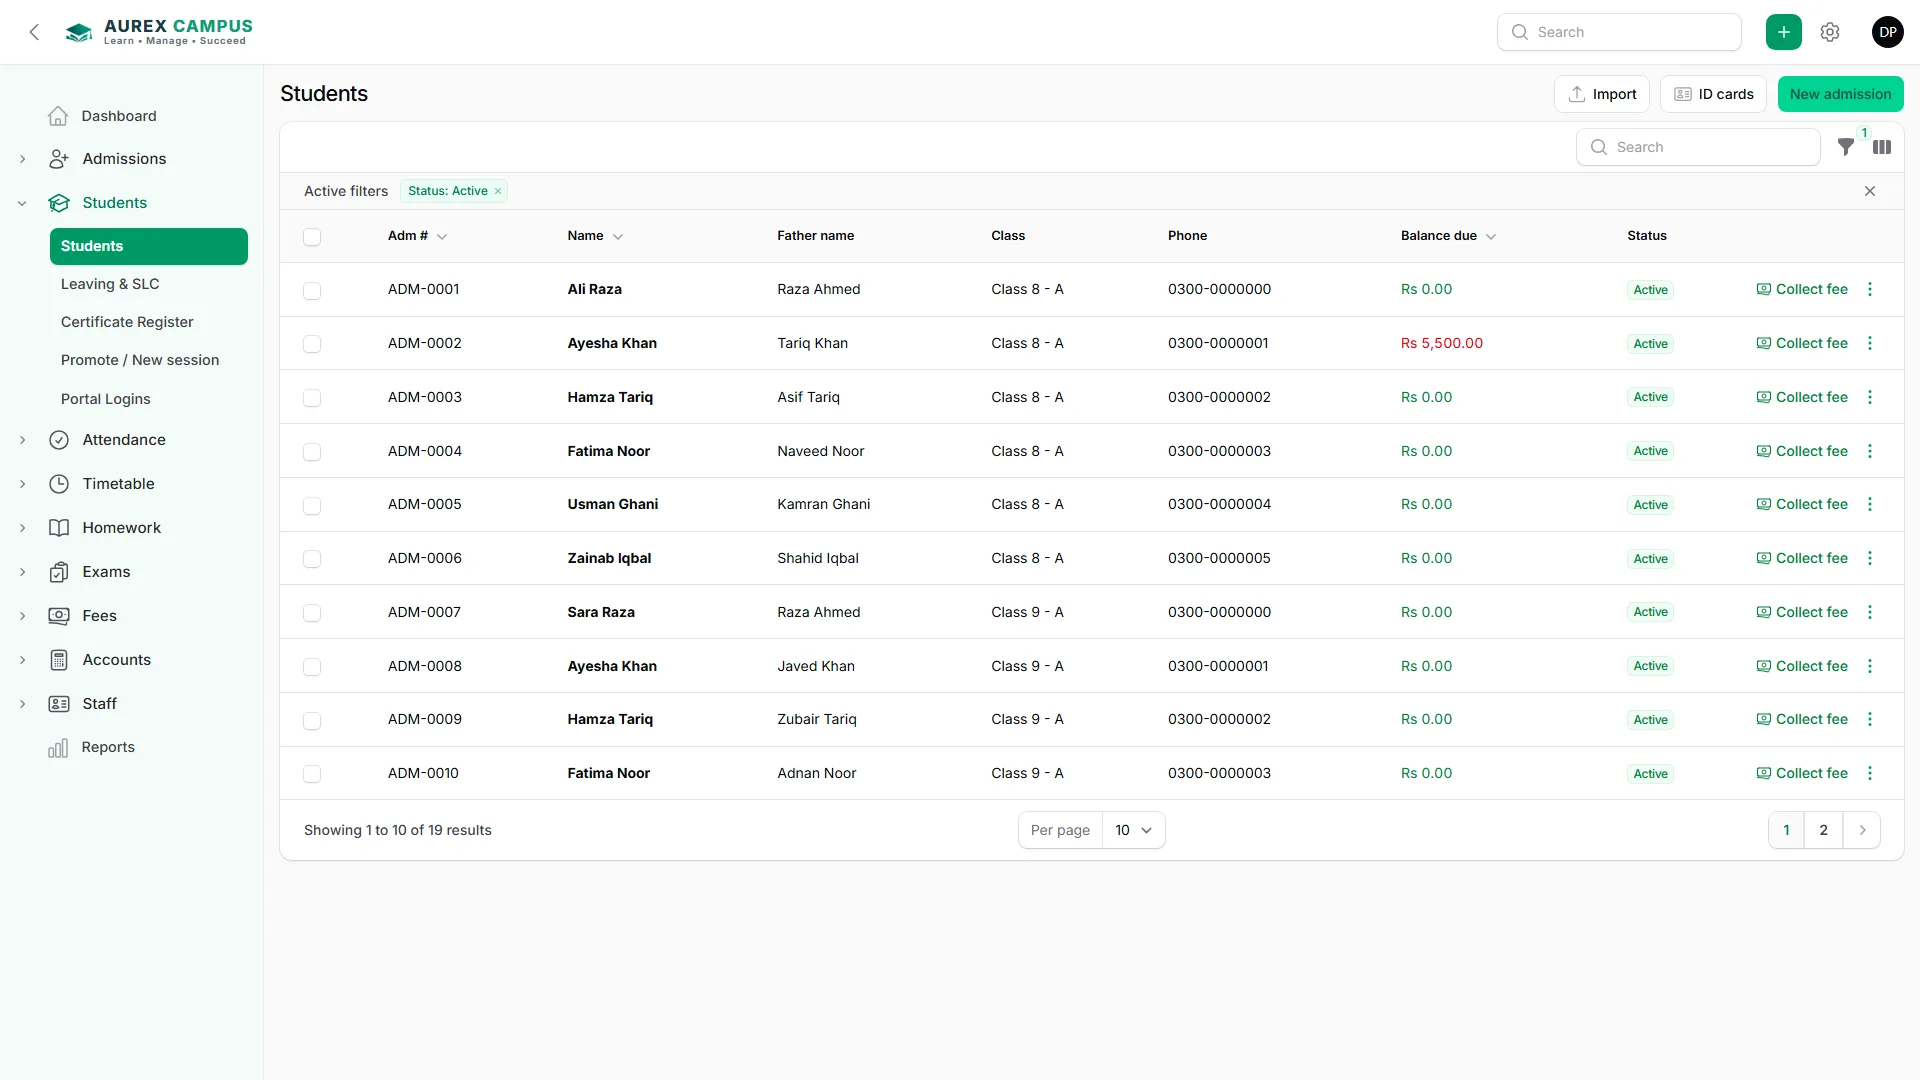Open the DP user avatar menu
This screenshot has height=1080, width=1920.
coord(1887,32)
